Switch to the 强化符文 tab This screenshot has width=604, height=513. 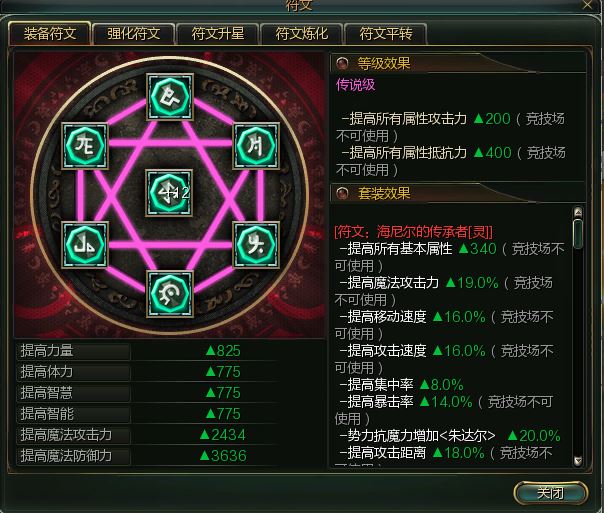tap(134, 34)
